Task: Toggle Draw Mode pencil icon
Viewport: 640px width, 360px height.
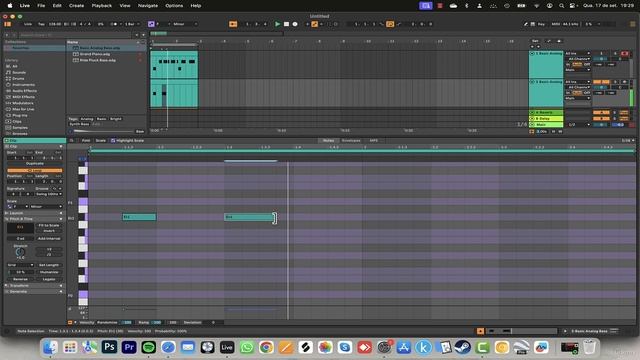Action: click(x=526, y=24)
